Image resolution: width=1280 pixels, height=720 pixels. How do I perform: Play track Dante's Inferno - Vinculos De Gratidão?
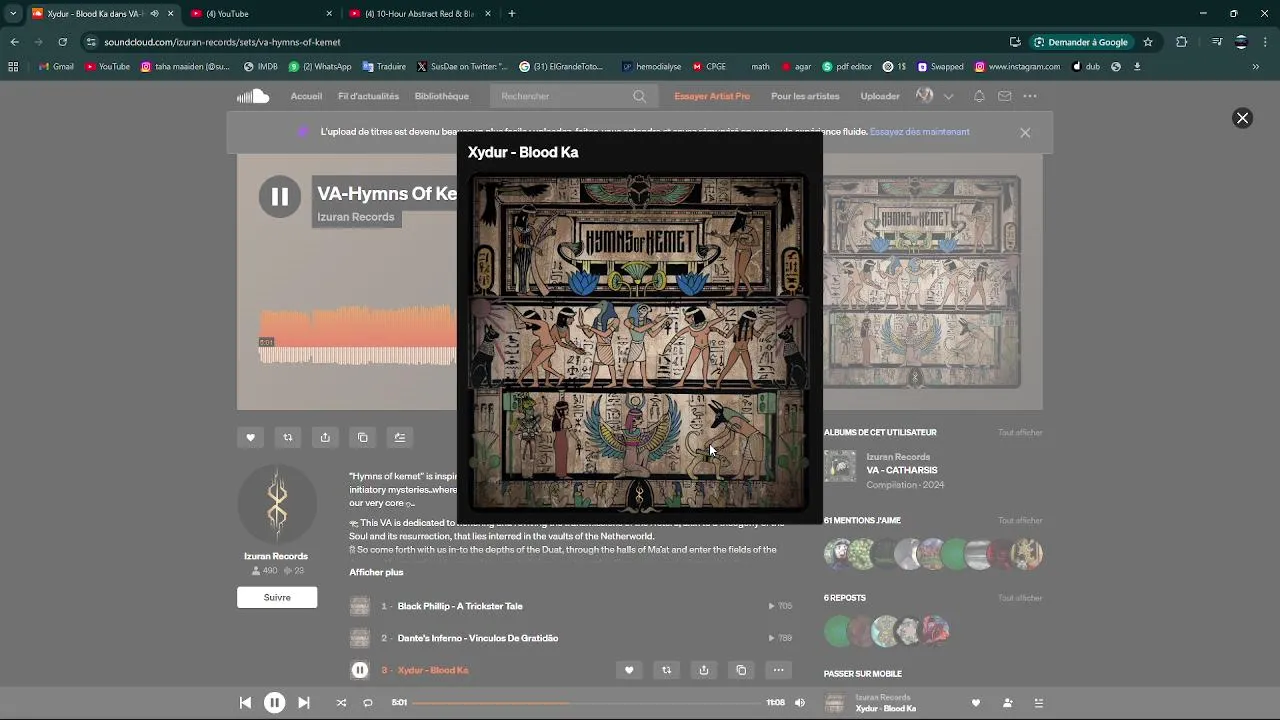pyautogui.click(x=478, y=638)
